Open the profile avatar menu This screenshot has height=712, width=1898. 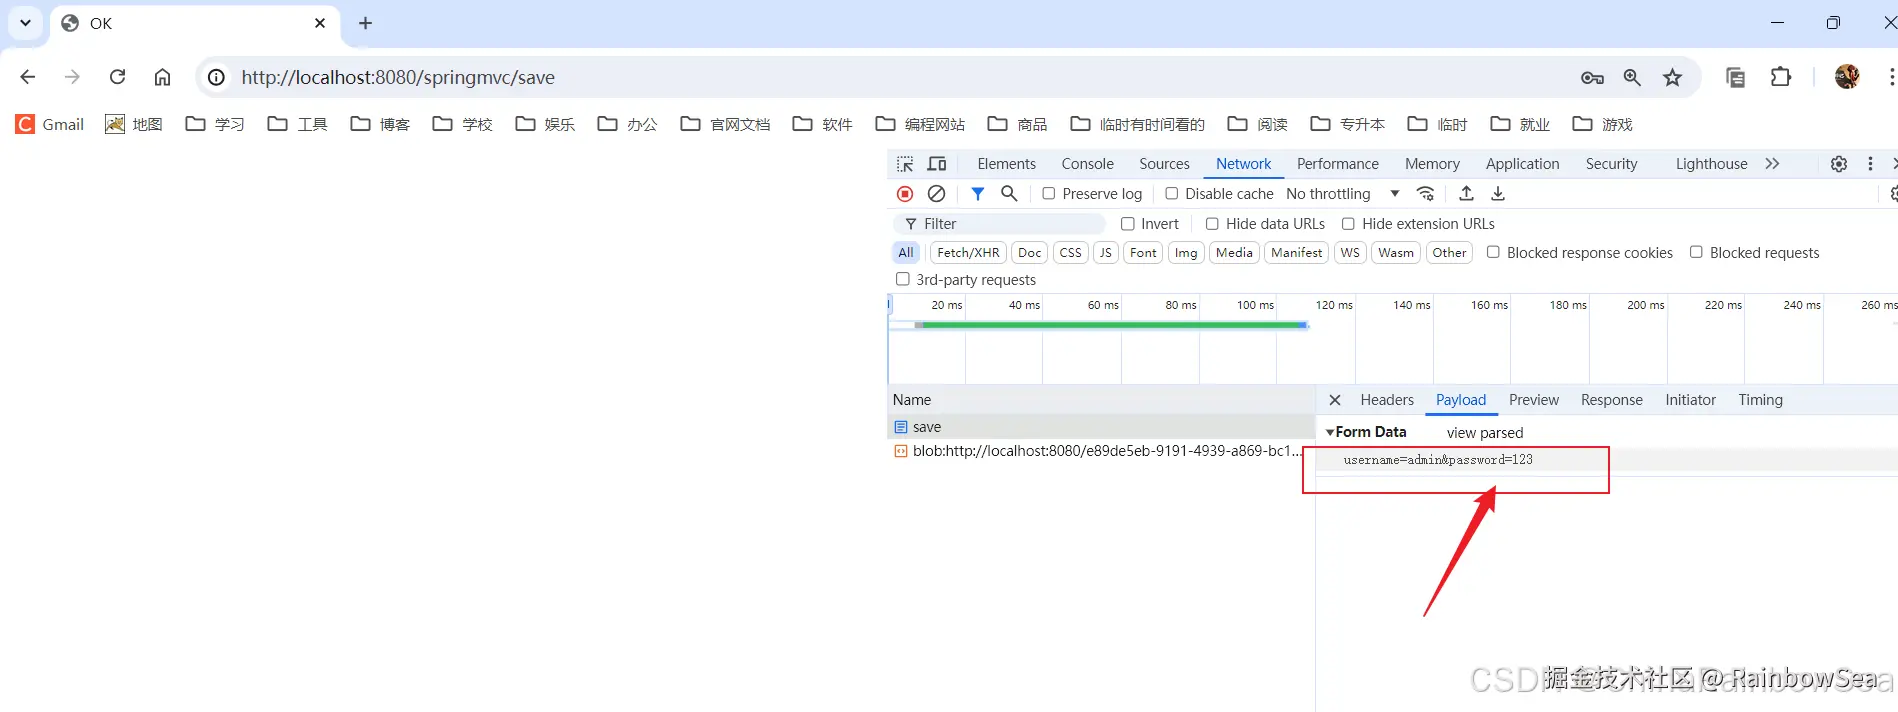tap(1847, 77)
